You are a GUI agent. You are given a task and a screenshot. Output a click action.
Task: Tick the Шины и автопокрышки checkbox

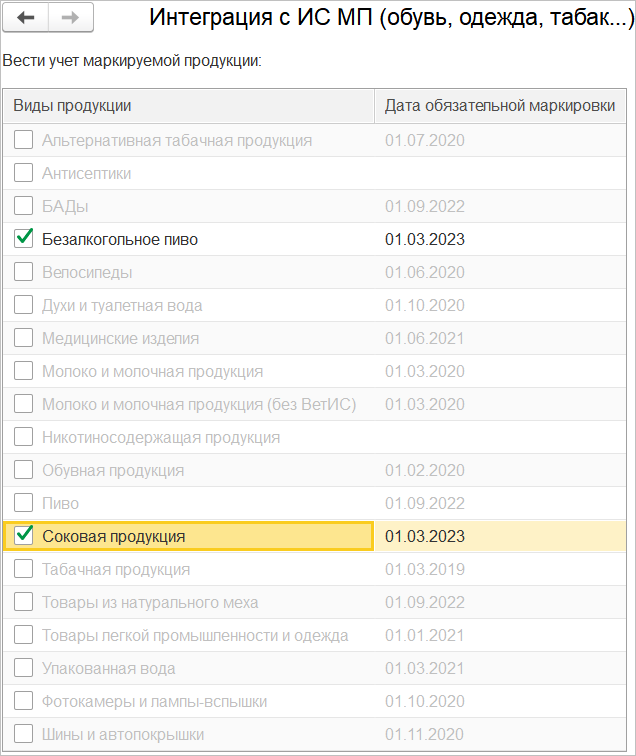24,734
